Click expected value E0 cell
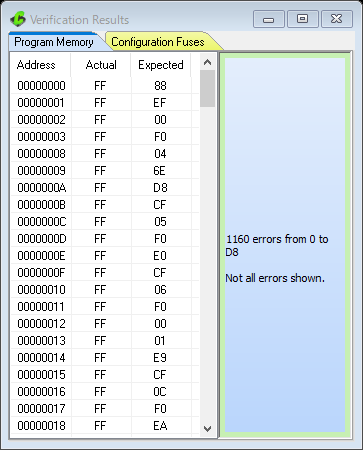This screenshot has height=450, width=363. (160, 256)
